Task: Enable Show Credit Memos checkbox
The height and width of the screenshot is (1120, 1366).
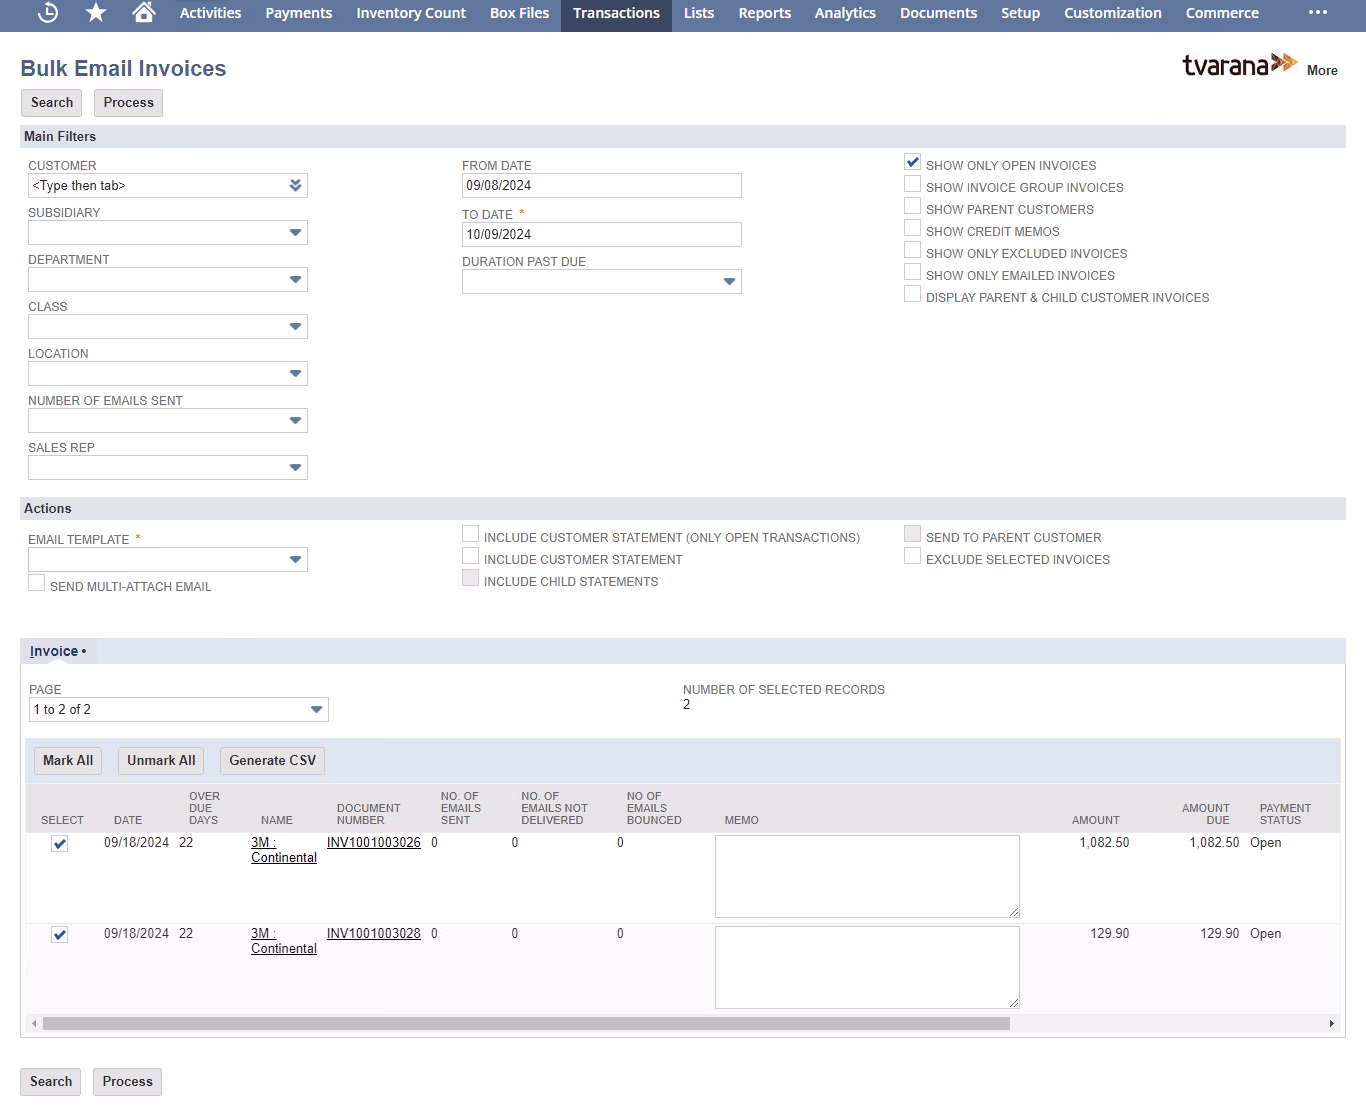Action: pos(912,228)
